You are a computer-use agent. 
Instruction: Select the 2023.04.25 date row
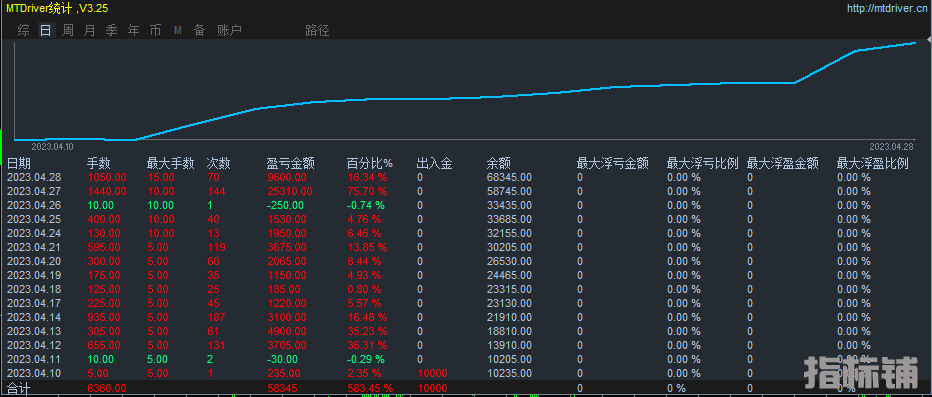click(34, 219)
